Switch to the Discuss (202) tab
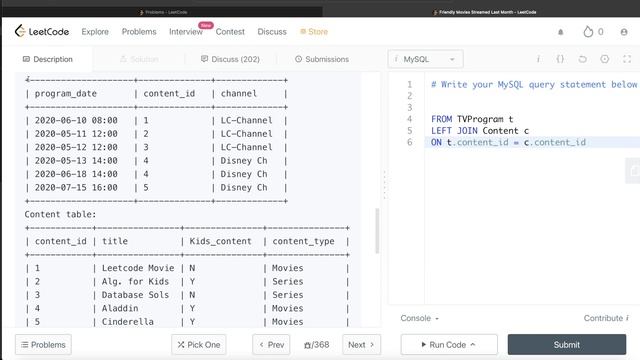The width and height of the screenshot is (640, 360). pyautogui.click(x=230, y=59)
